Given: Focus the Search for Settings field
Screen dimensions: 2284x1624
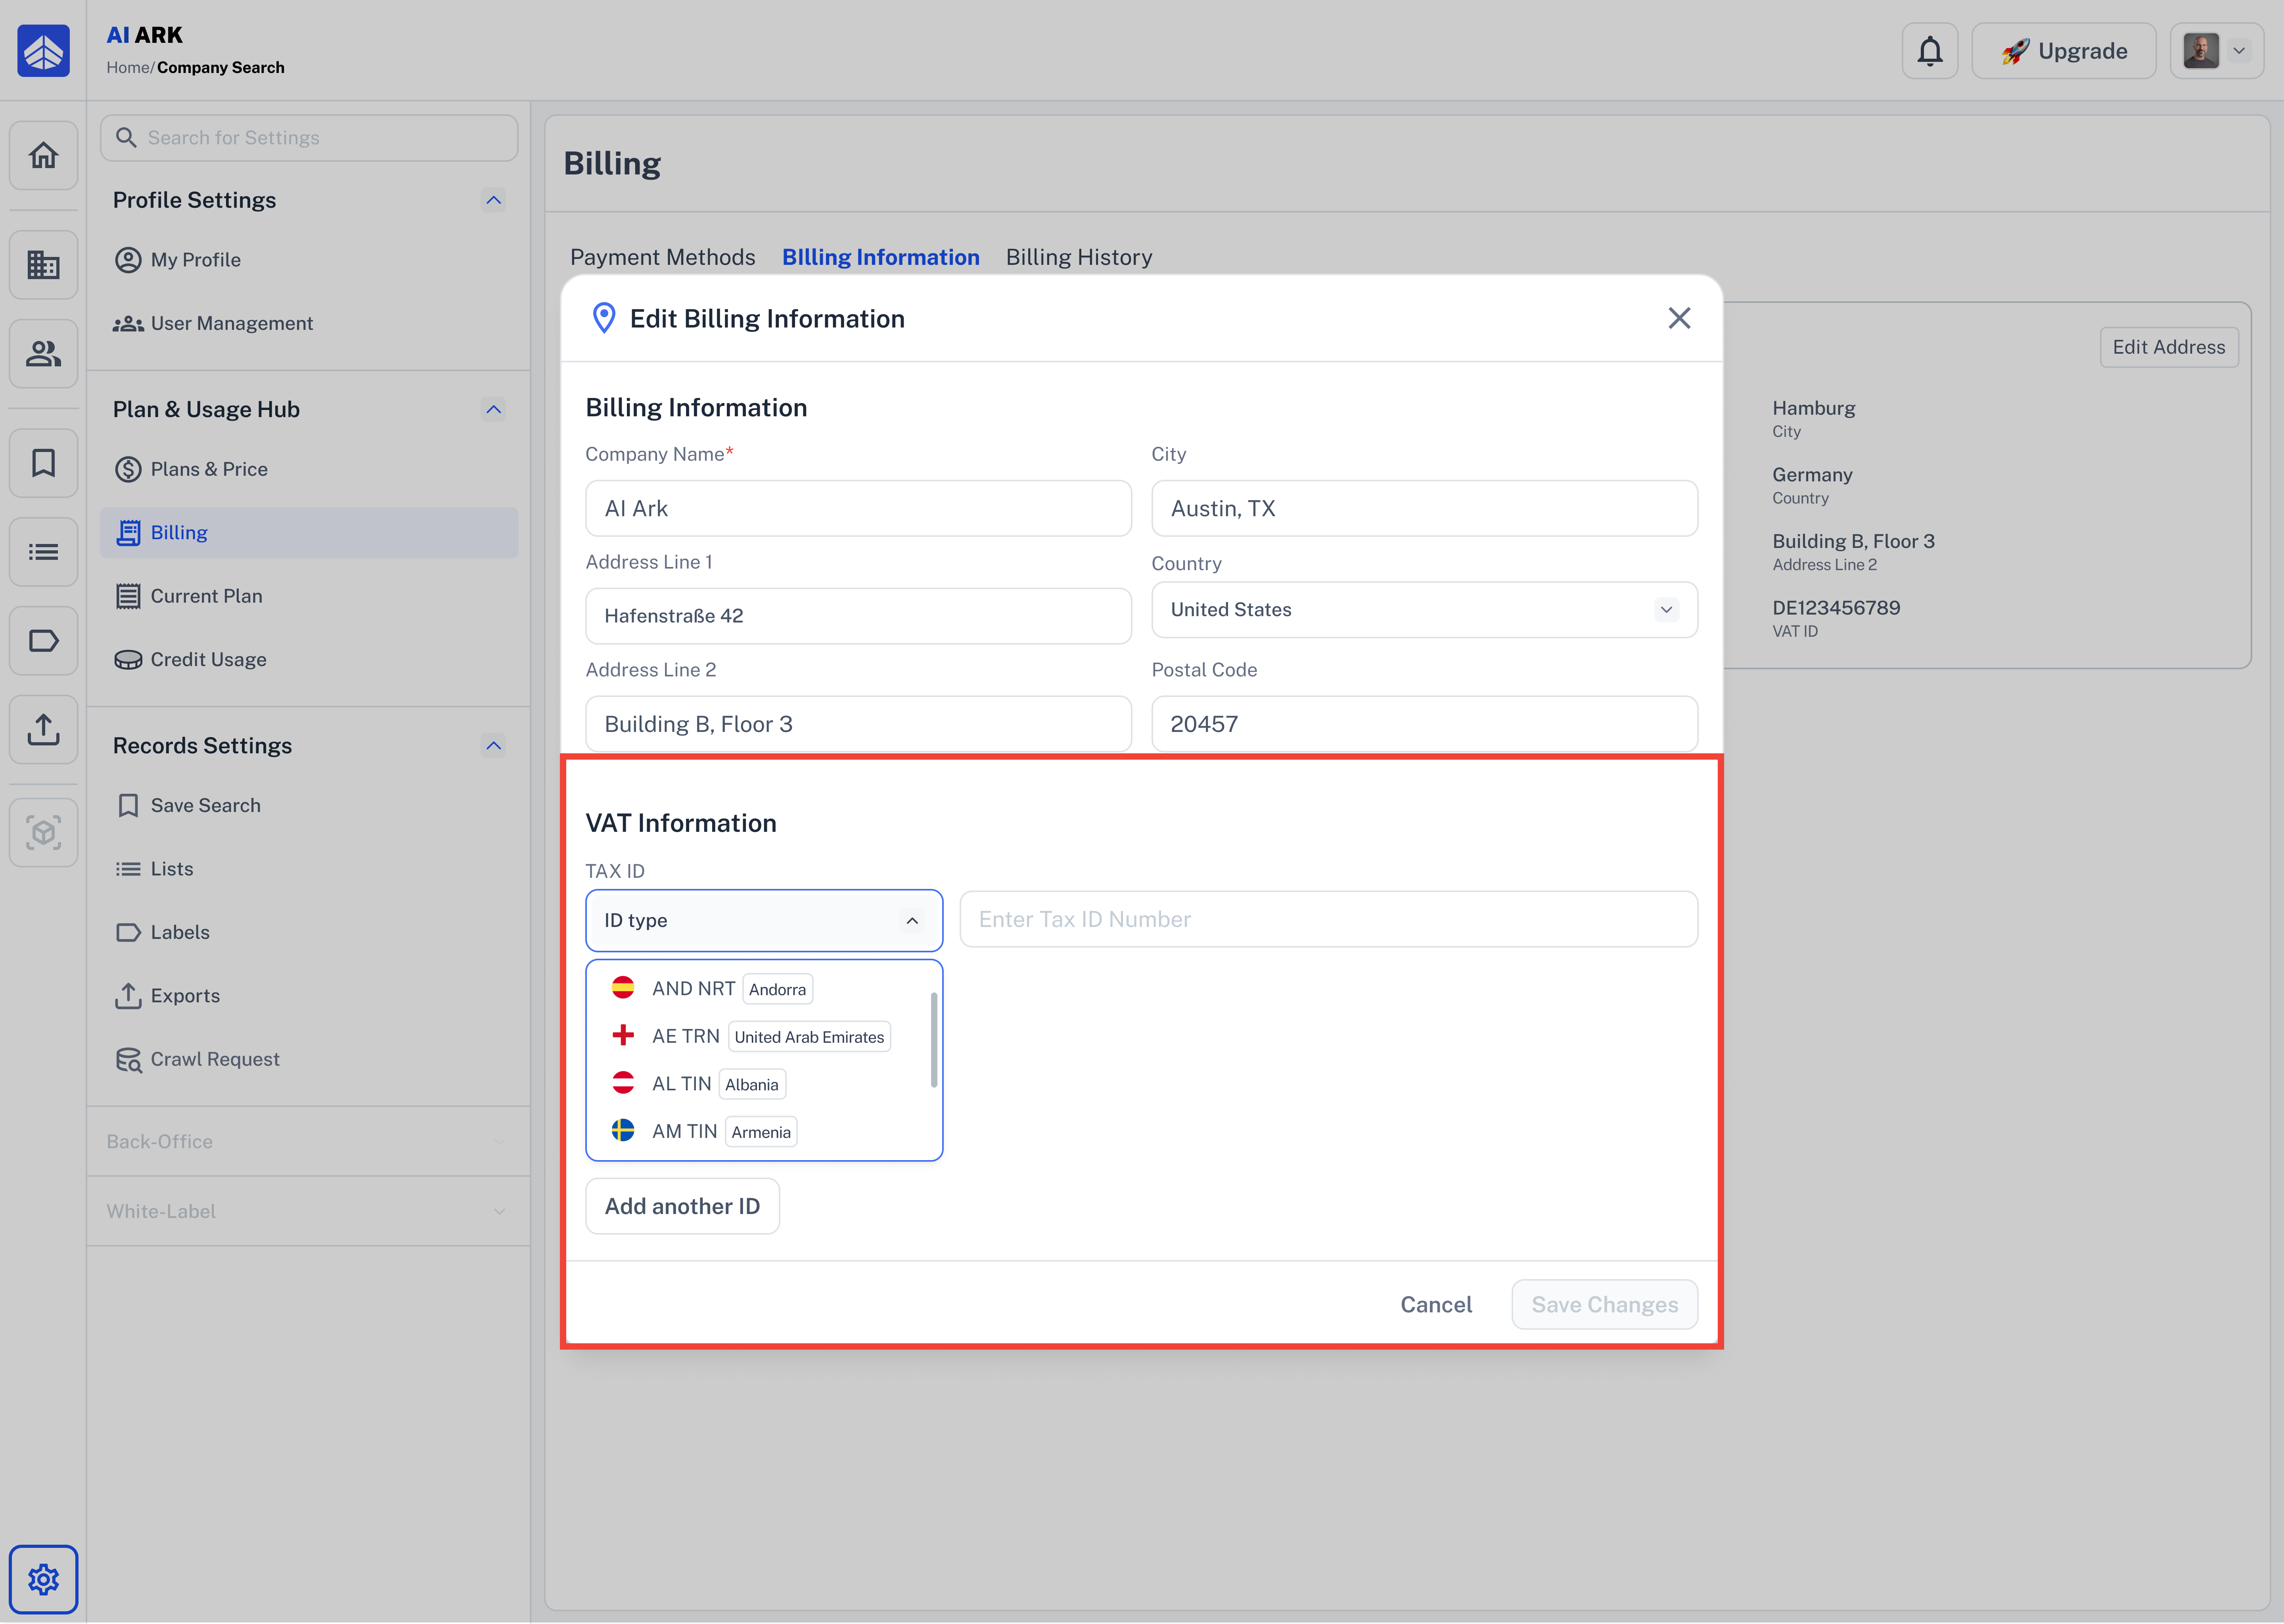Looking at the screenshot, I should (309, 138).
